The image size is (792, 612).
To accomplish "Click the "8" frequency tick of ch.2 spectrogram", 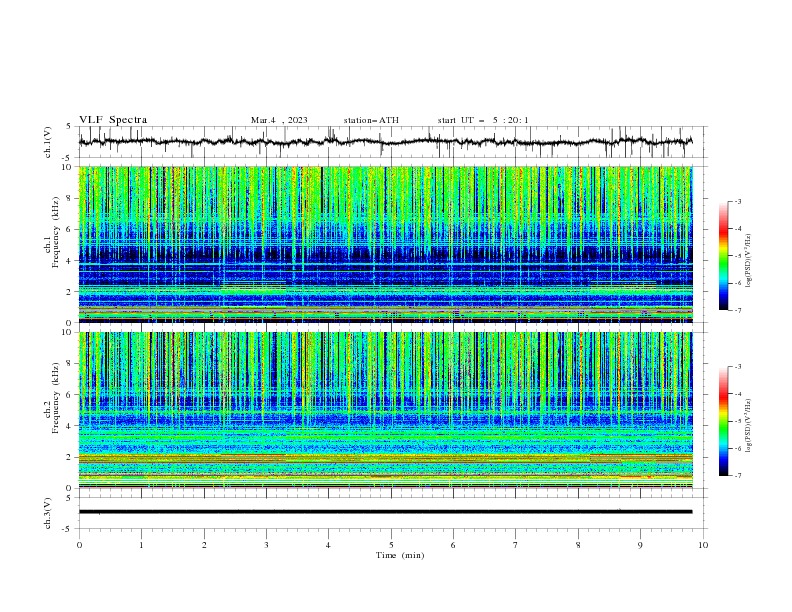I will tap(71, 364).
